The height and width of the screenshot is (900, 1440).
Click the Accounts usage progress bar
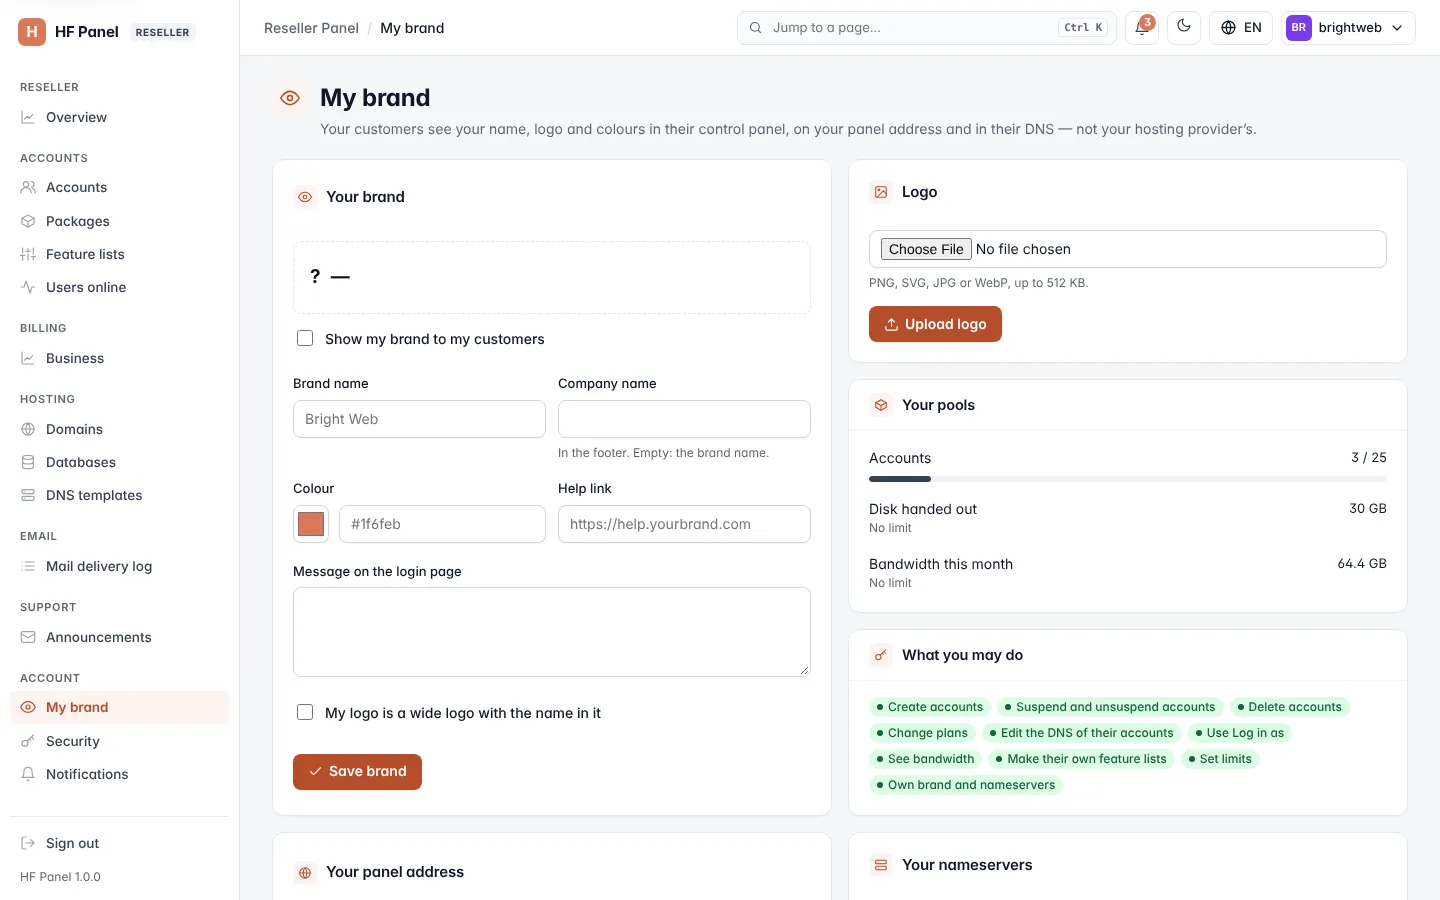pos(1128,480)
